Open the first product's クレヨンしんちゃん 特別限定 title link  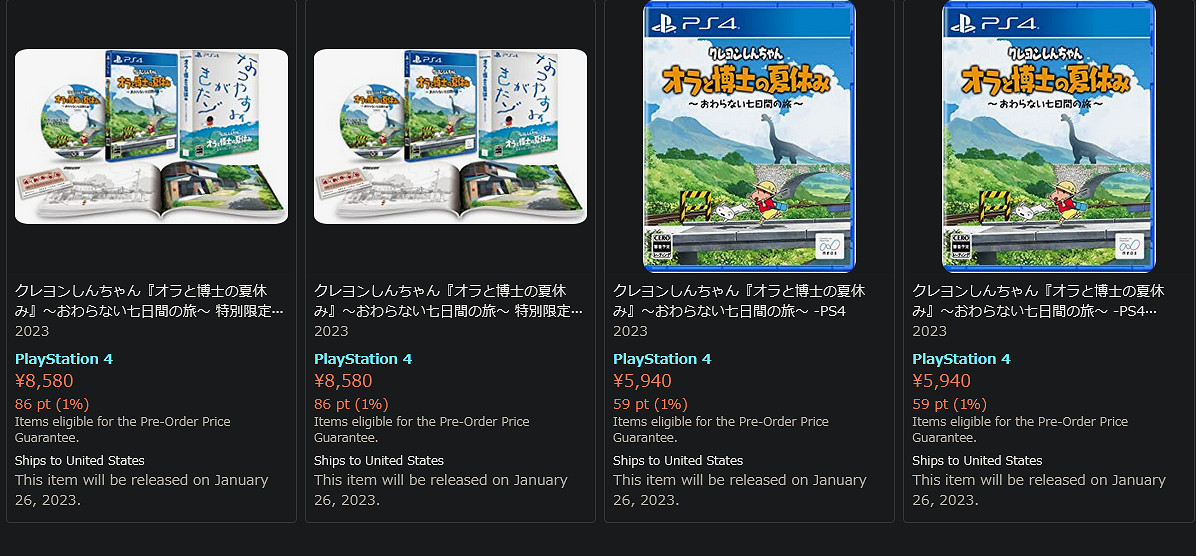point(149,300)
